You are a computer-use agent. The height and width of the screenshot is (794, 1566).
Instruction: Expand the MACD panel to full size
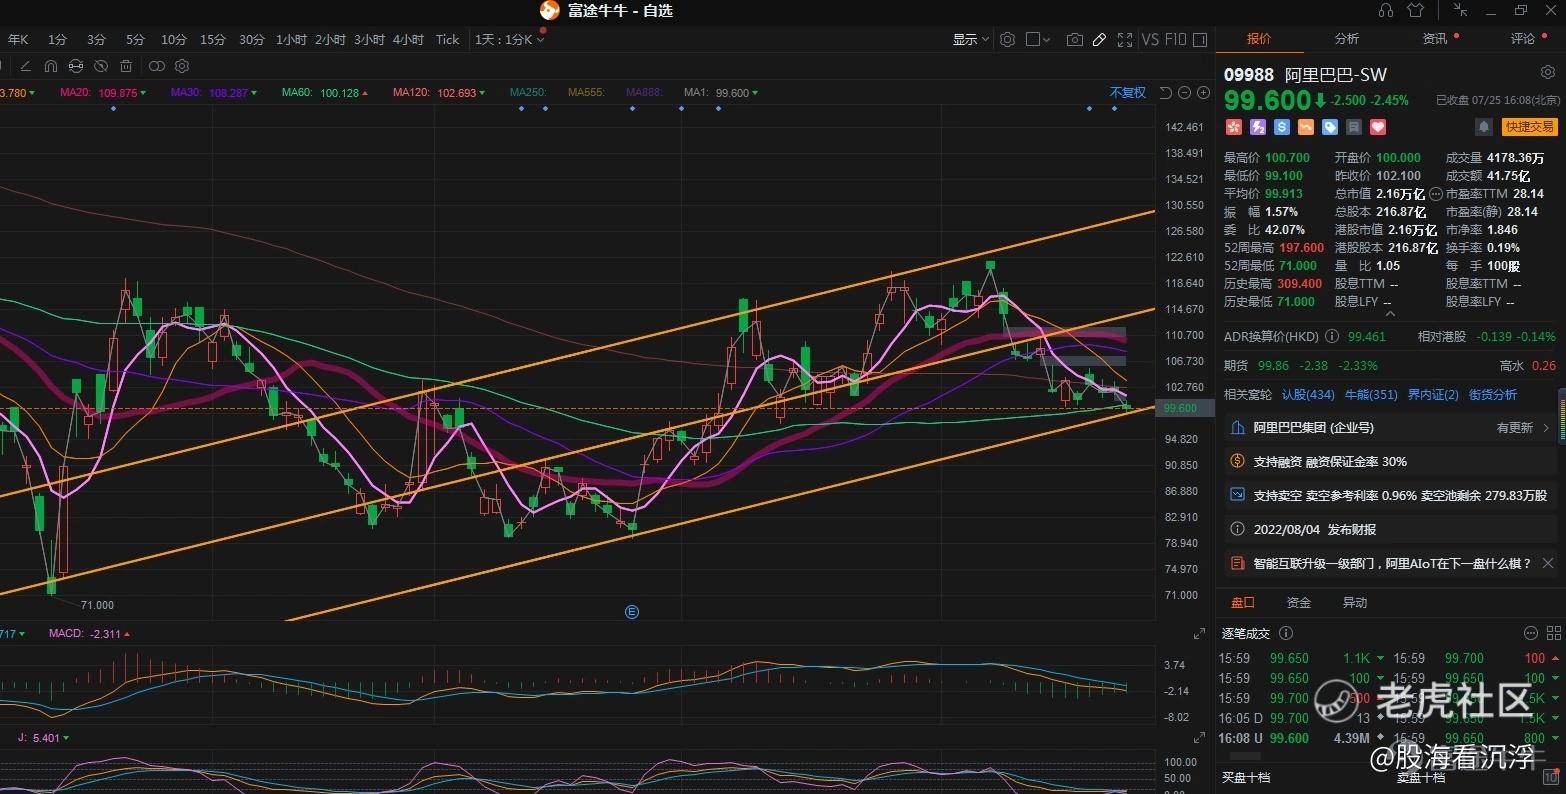[x=1199, y=634]
